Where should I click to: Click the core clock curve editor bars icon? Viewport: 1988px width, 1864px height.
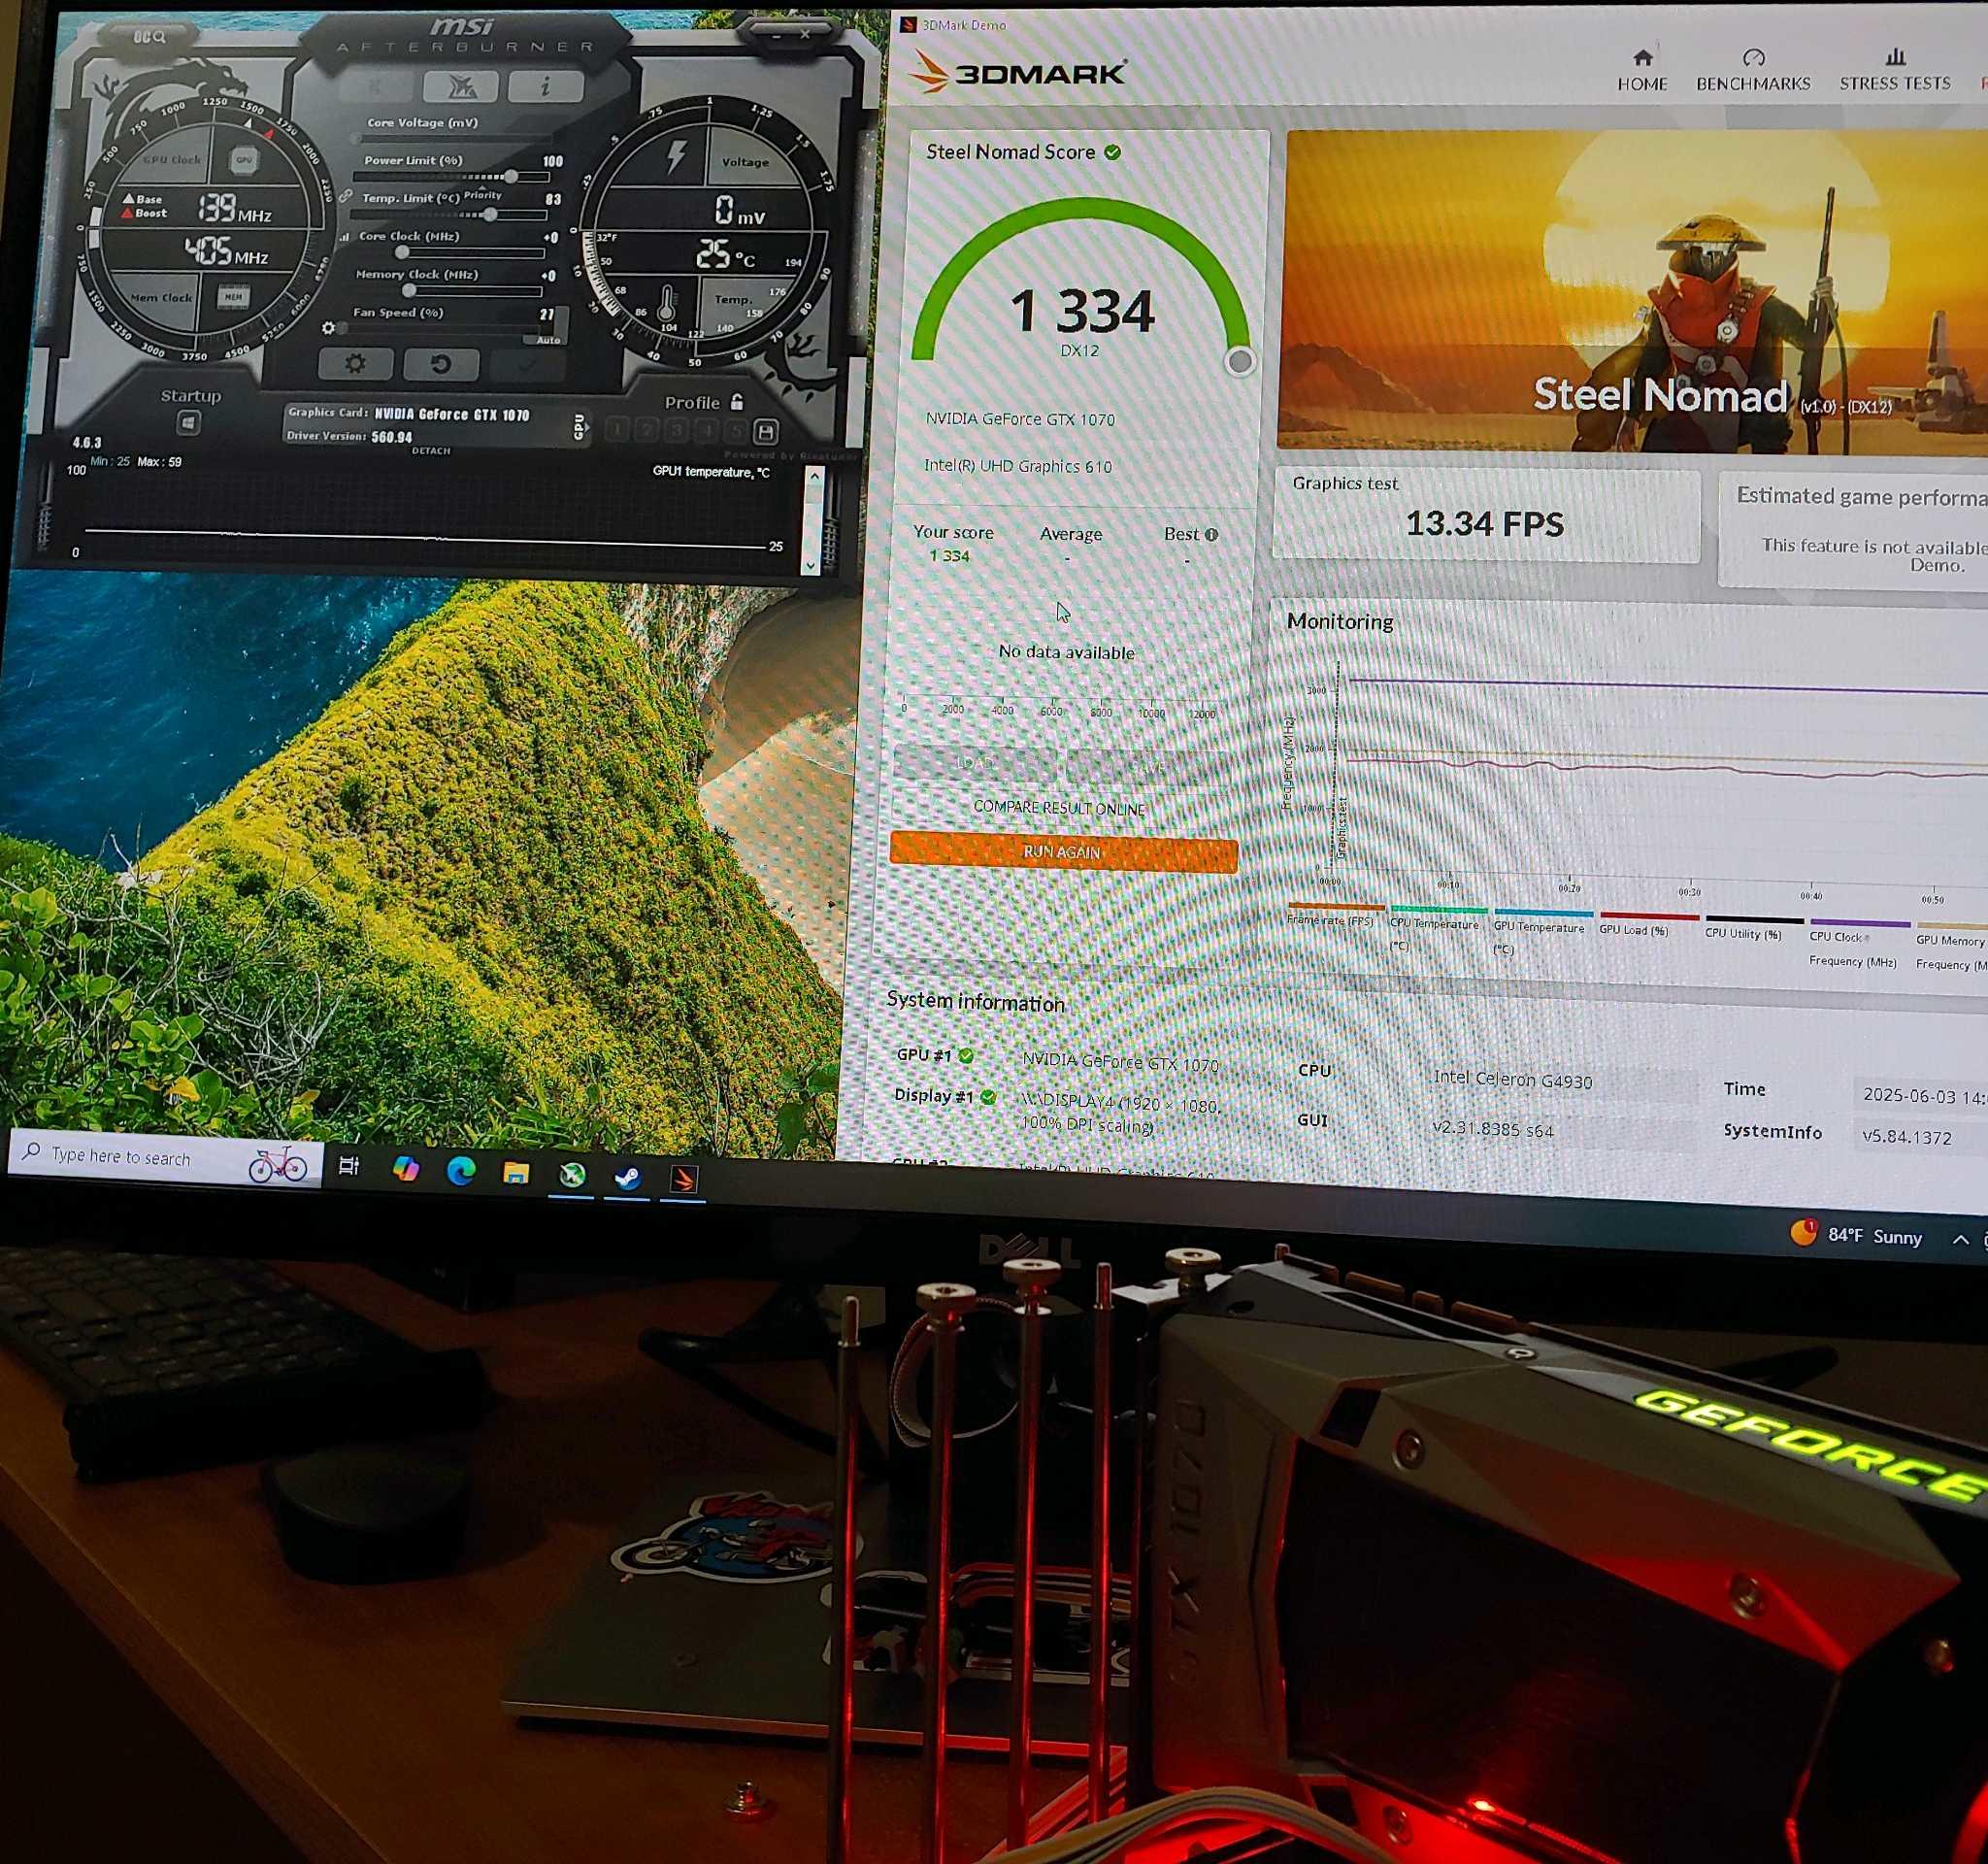click(x=345, y=237)
